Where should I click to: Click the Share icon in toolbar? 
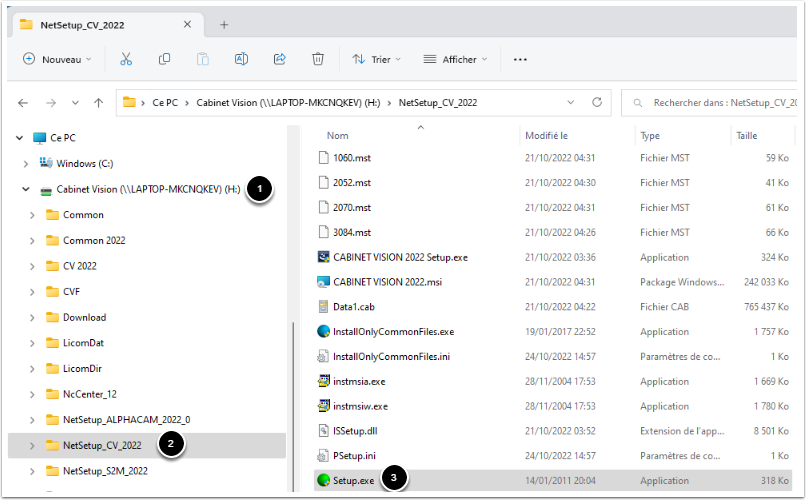[x=280, y=59]
